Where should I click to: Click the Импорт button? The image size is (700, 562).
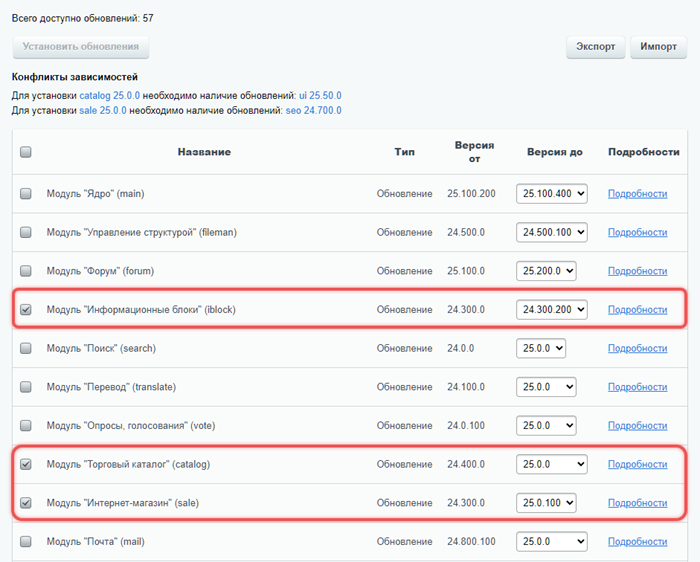tap(658, 47)
